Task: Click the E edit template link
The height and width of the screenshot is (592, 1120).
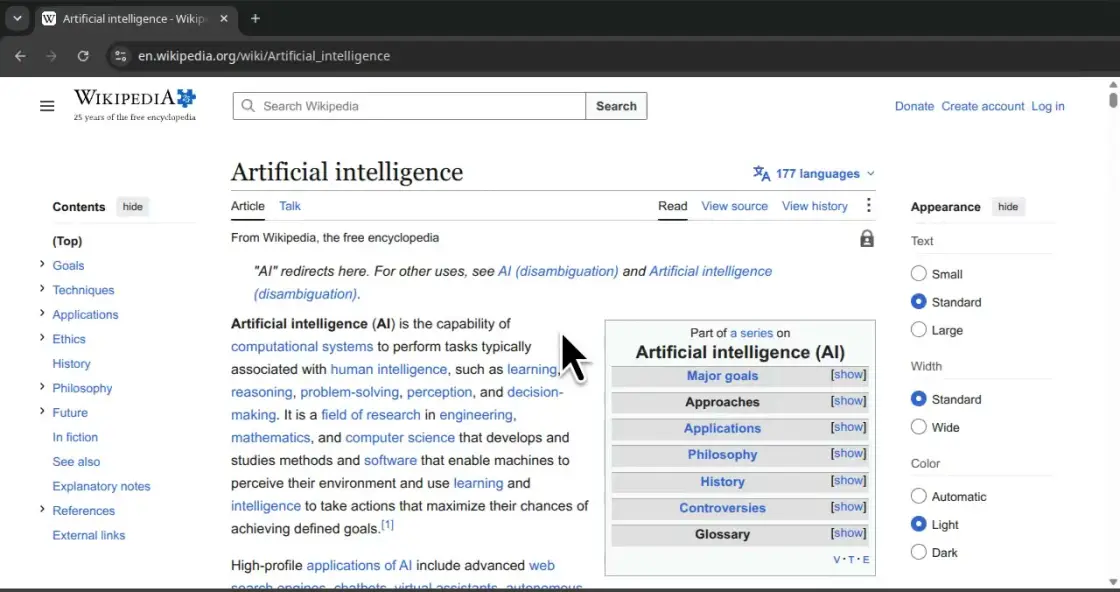Action: 866,559
